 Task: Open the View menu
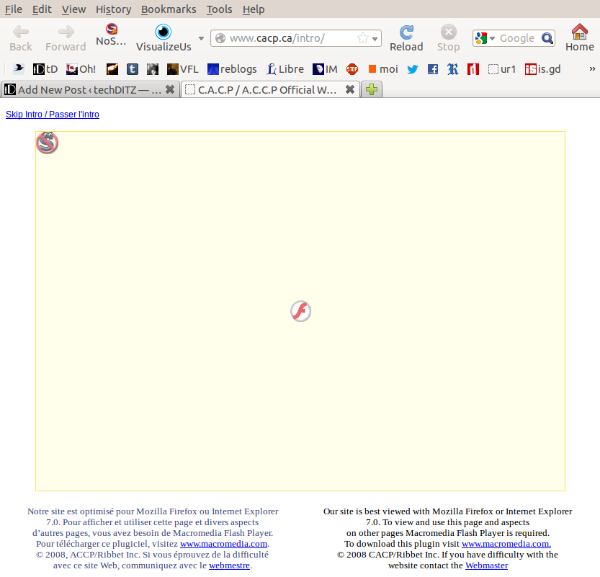click(x=74, y=9)
